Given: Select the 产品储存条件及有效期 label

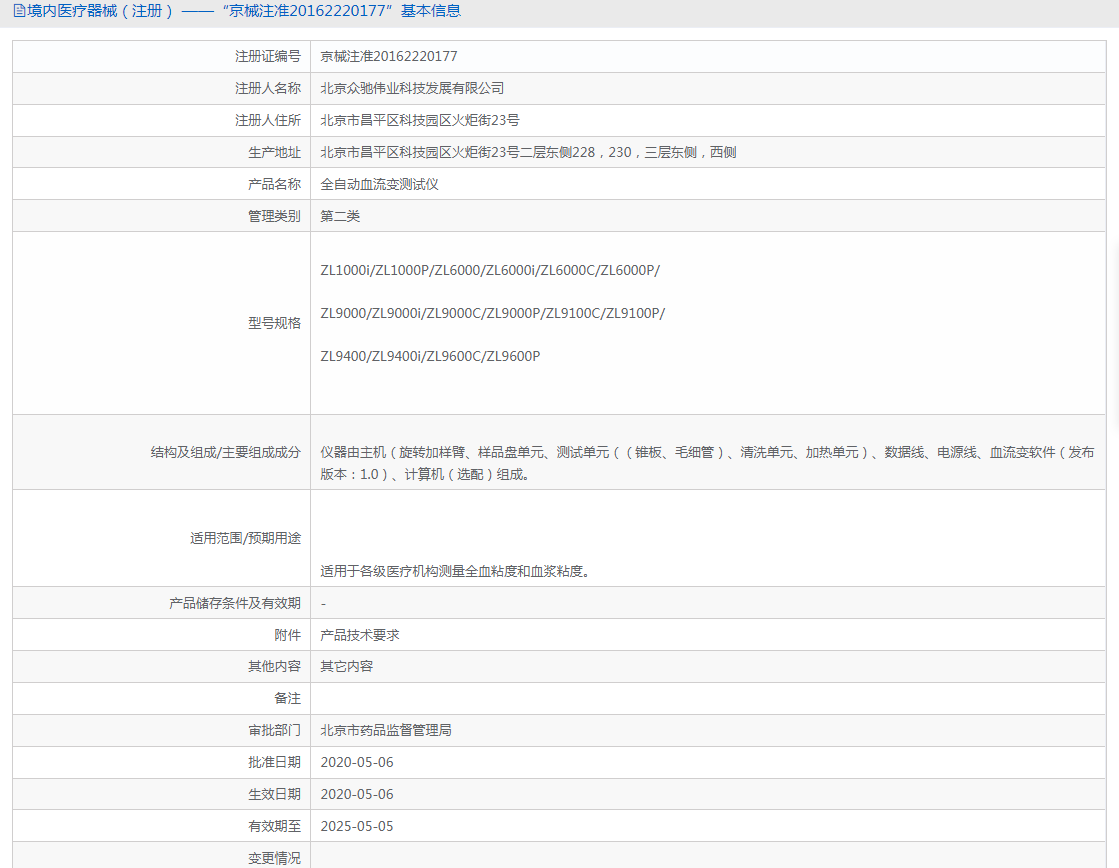Looking at the screenshot, I should pyautogui.click(x=235, y=603).
